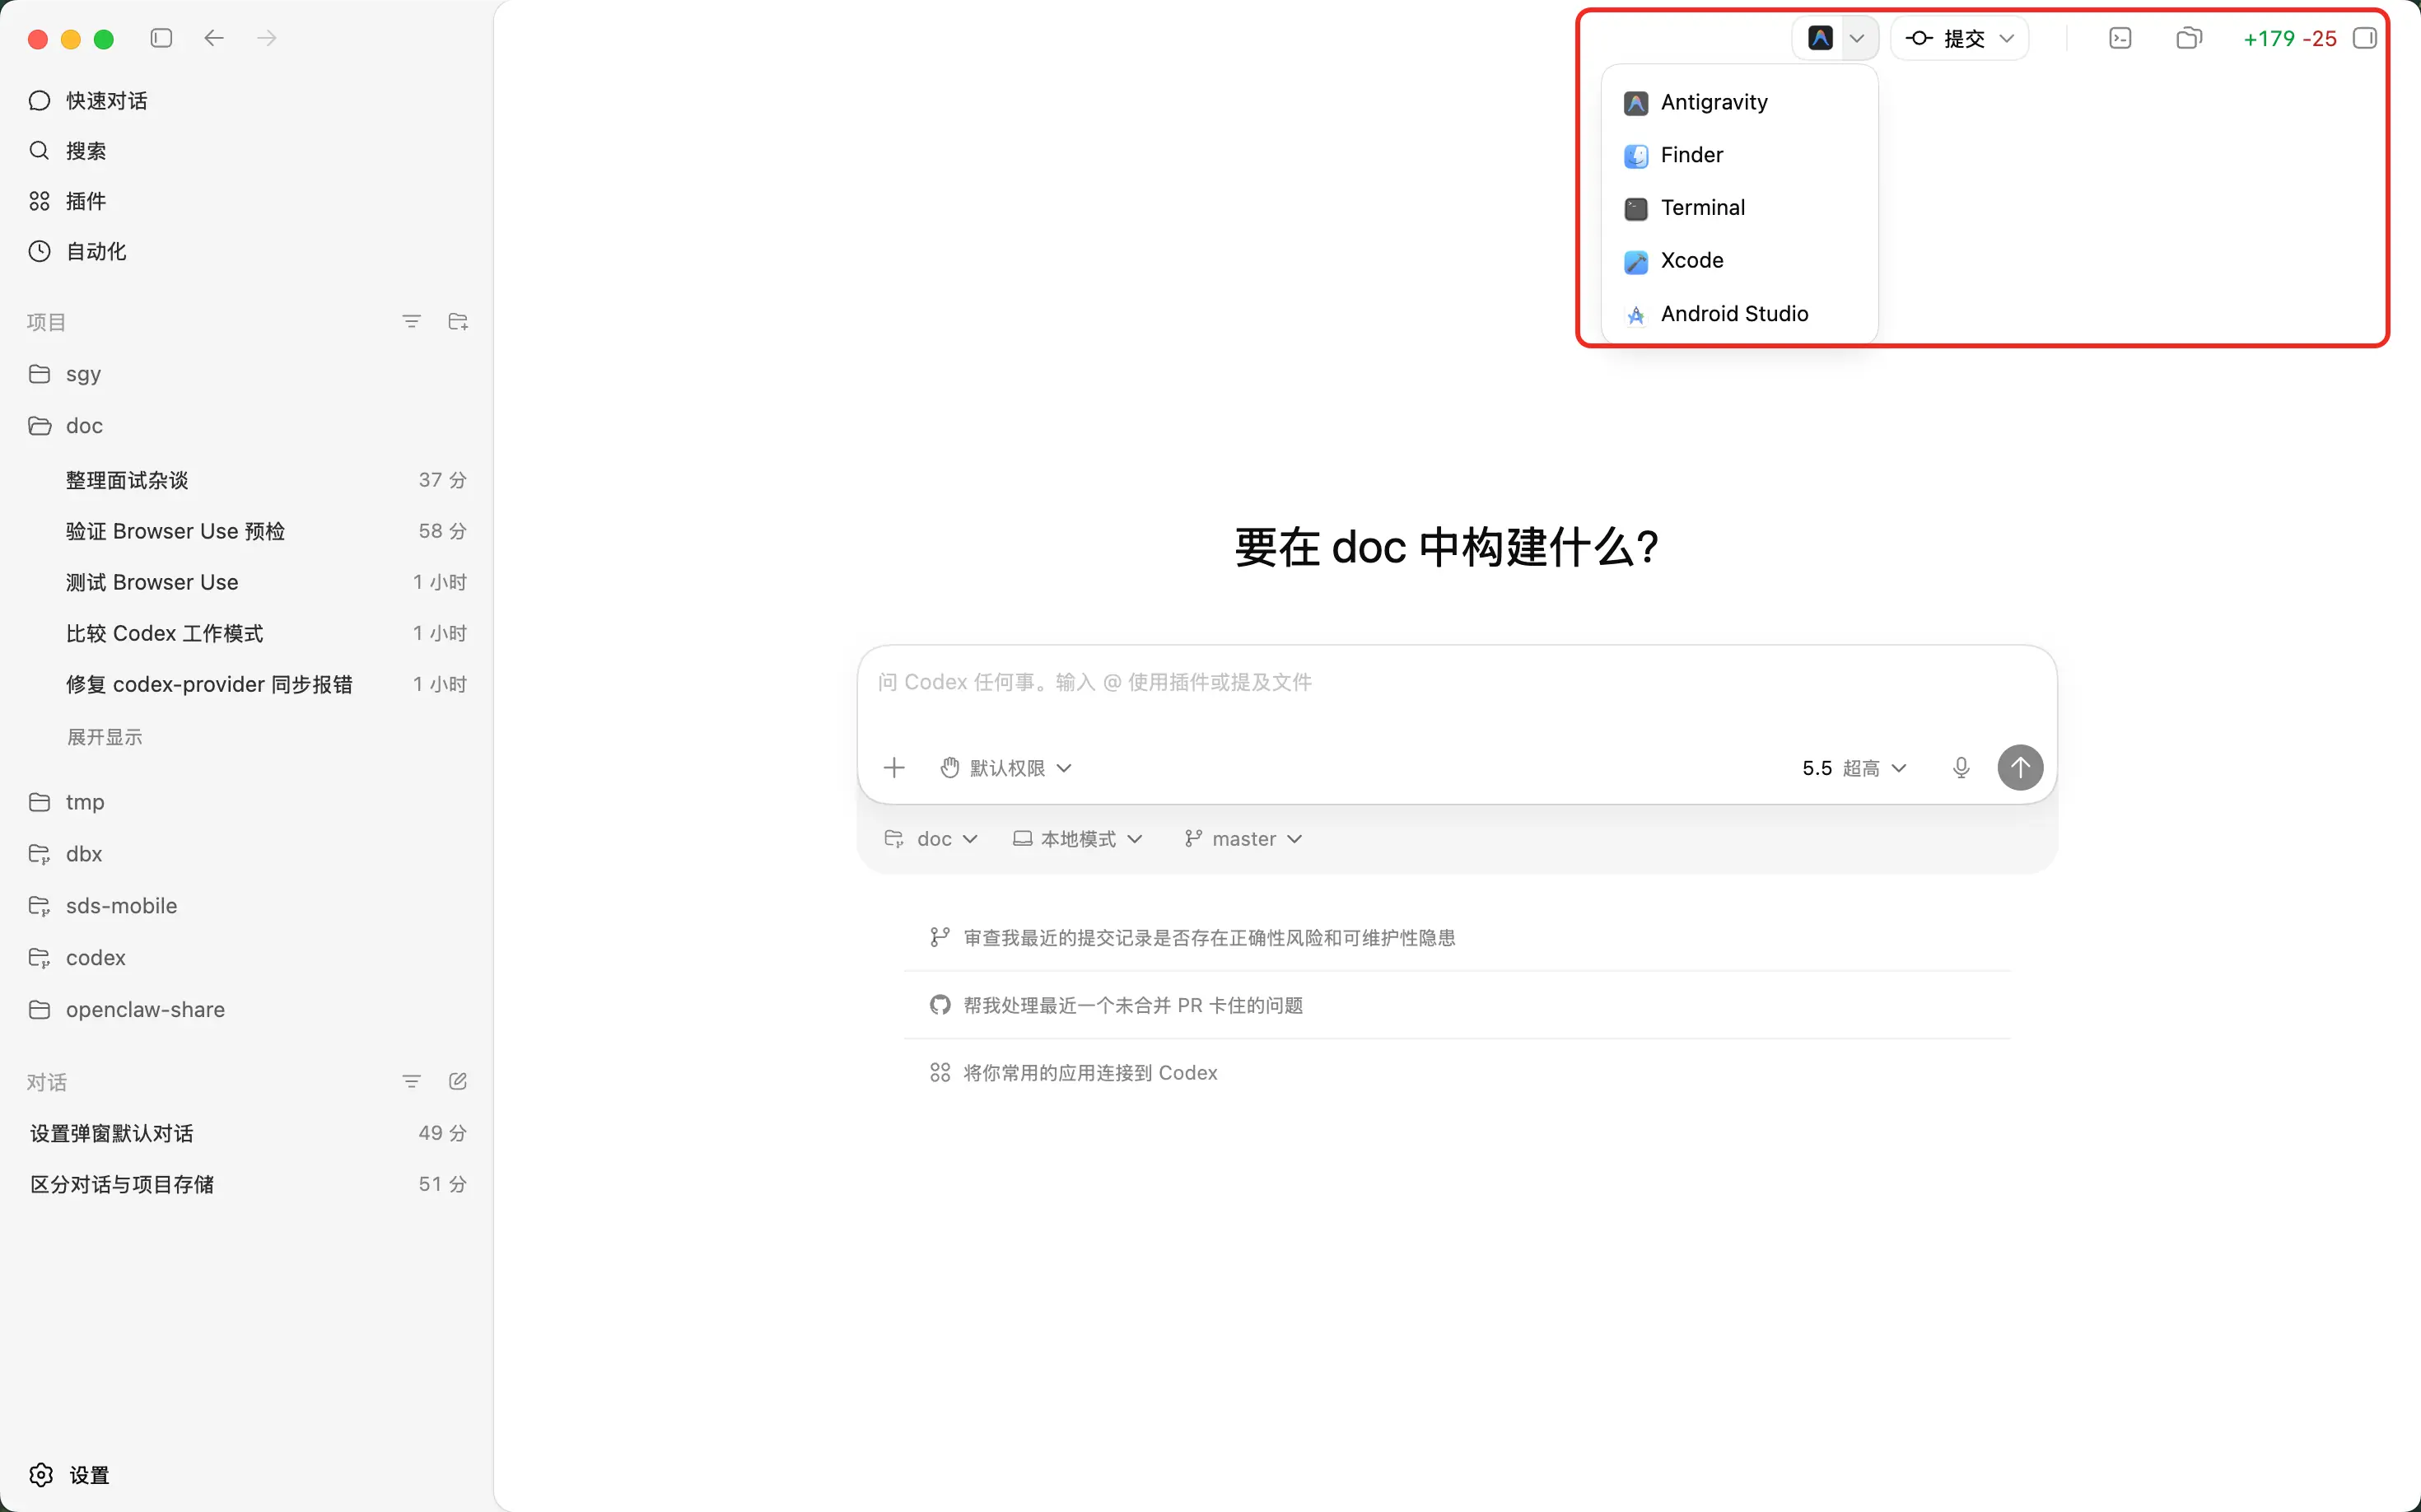Toggle the right side panel icon
This screenshot has width=2421, height=1512.
point(2364,38)
